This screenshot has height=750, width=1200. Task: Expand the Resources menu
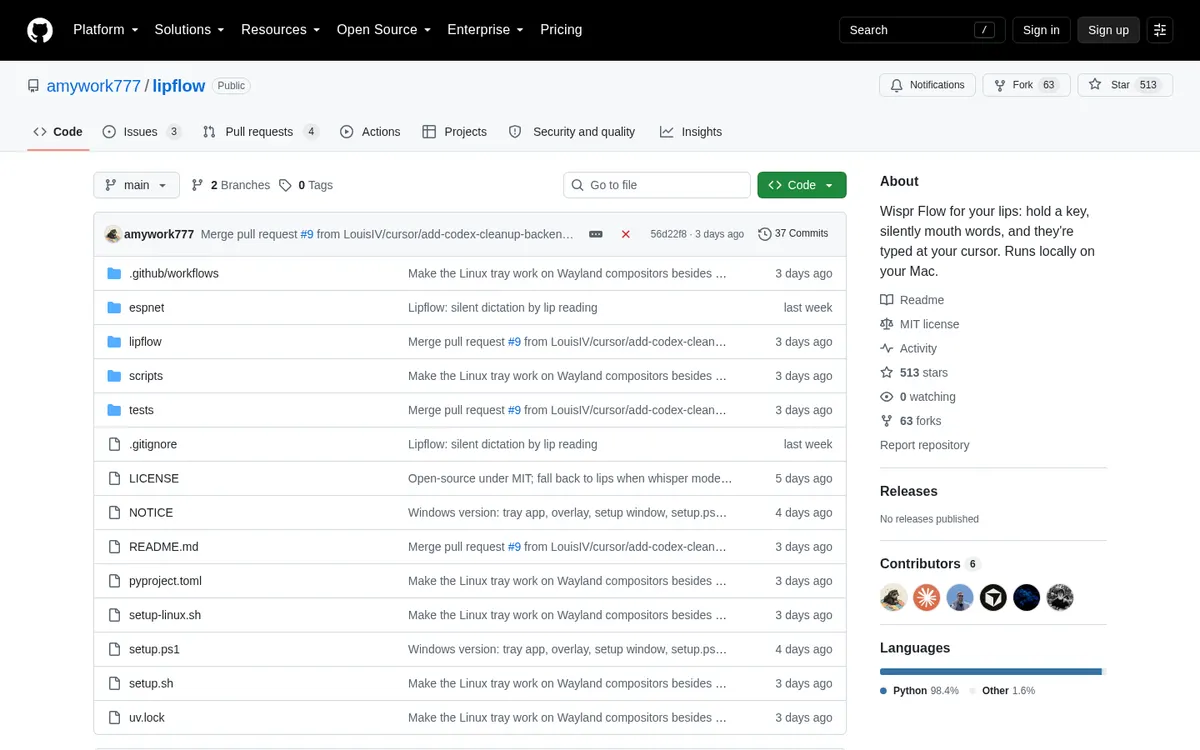click(x=281, y=30)
